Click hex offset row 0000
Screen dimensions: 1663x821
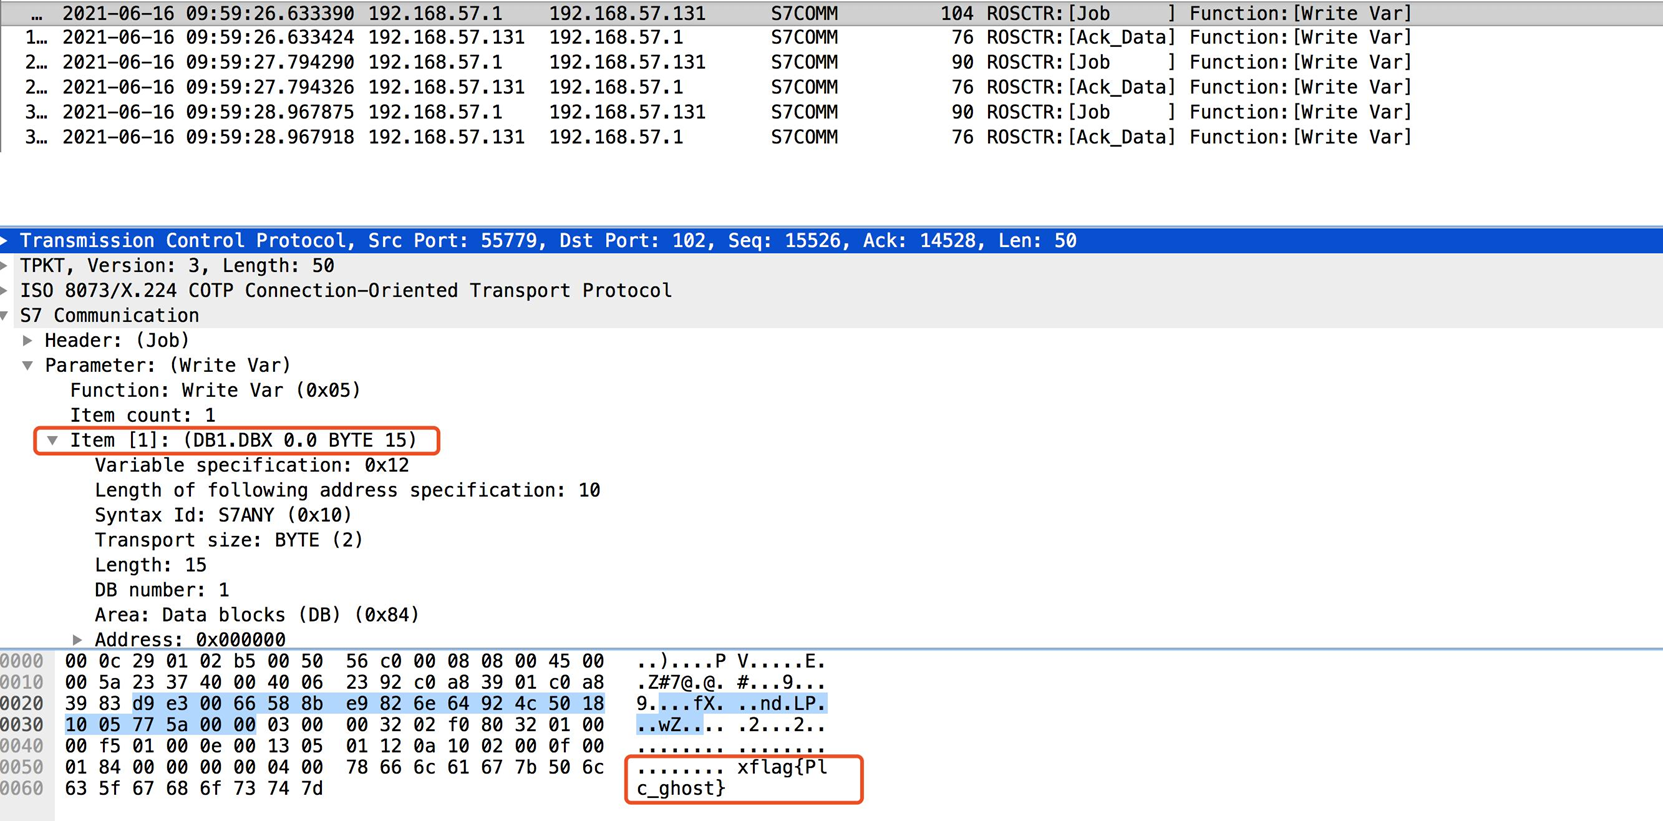[x=22, y=662]
